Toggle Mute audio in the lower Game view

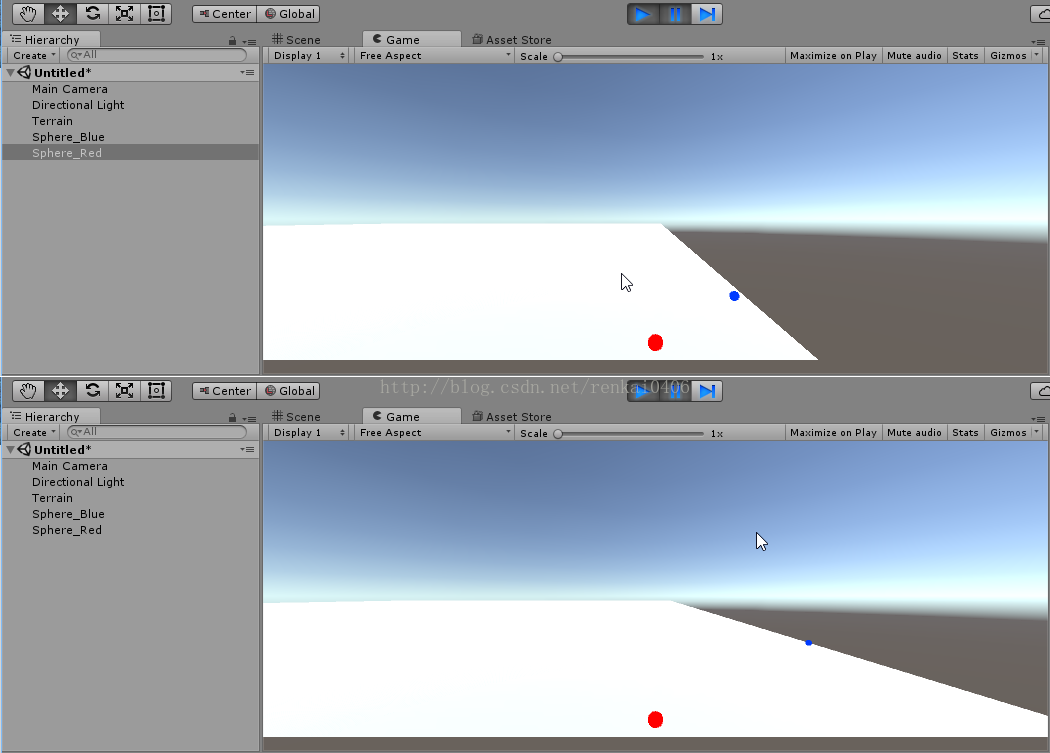[914, 433]
